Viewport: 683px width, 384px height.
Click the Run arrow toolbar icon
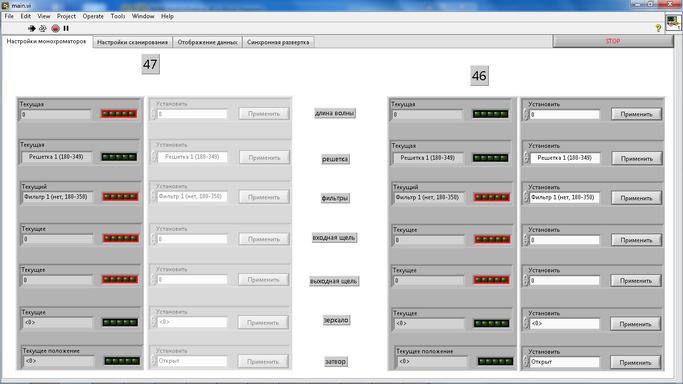pyautogui.click(x=31, y=28)
